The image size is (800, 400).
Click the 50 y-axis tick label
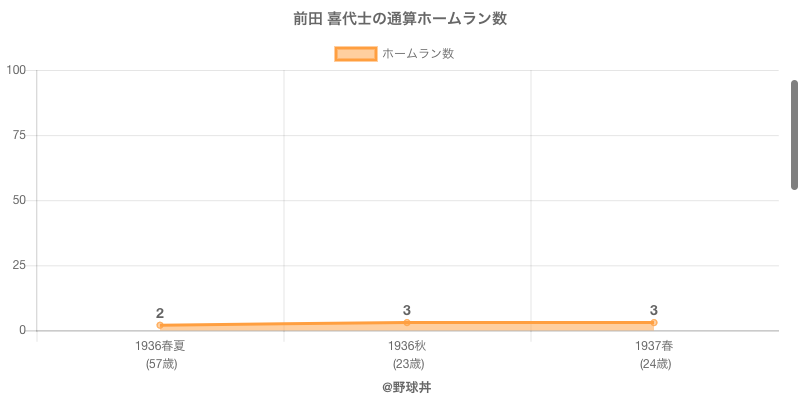pos(19,200)
